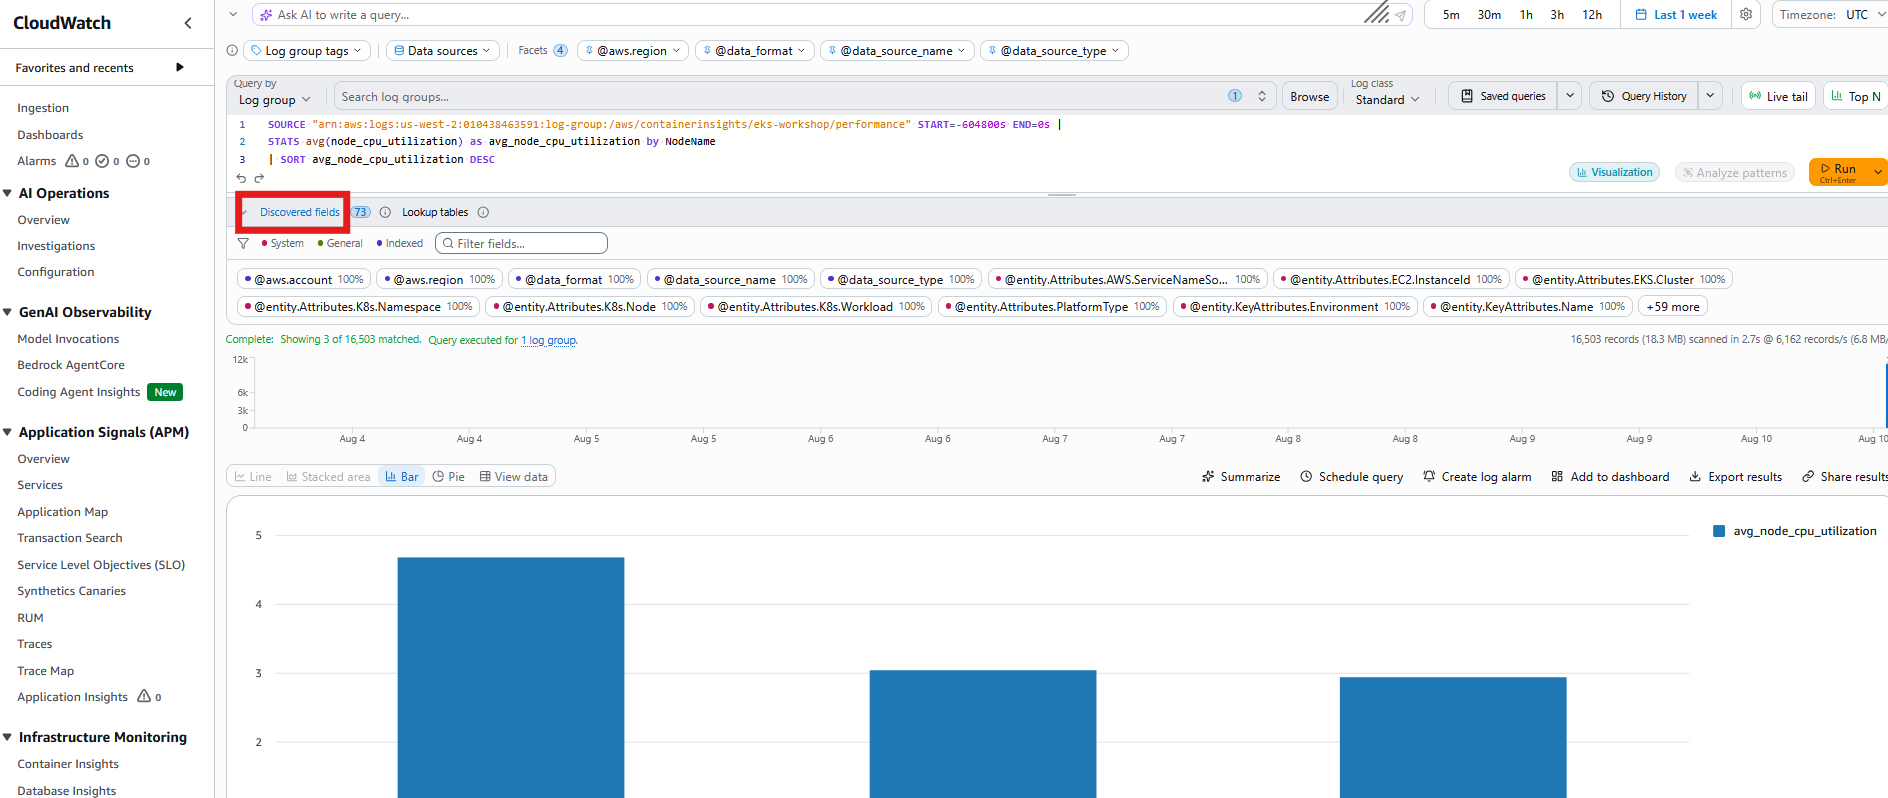Undo the last query edit
The width and height of the screenshot is (1888, 798).
pos(241,178)
